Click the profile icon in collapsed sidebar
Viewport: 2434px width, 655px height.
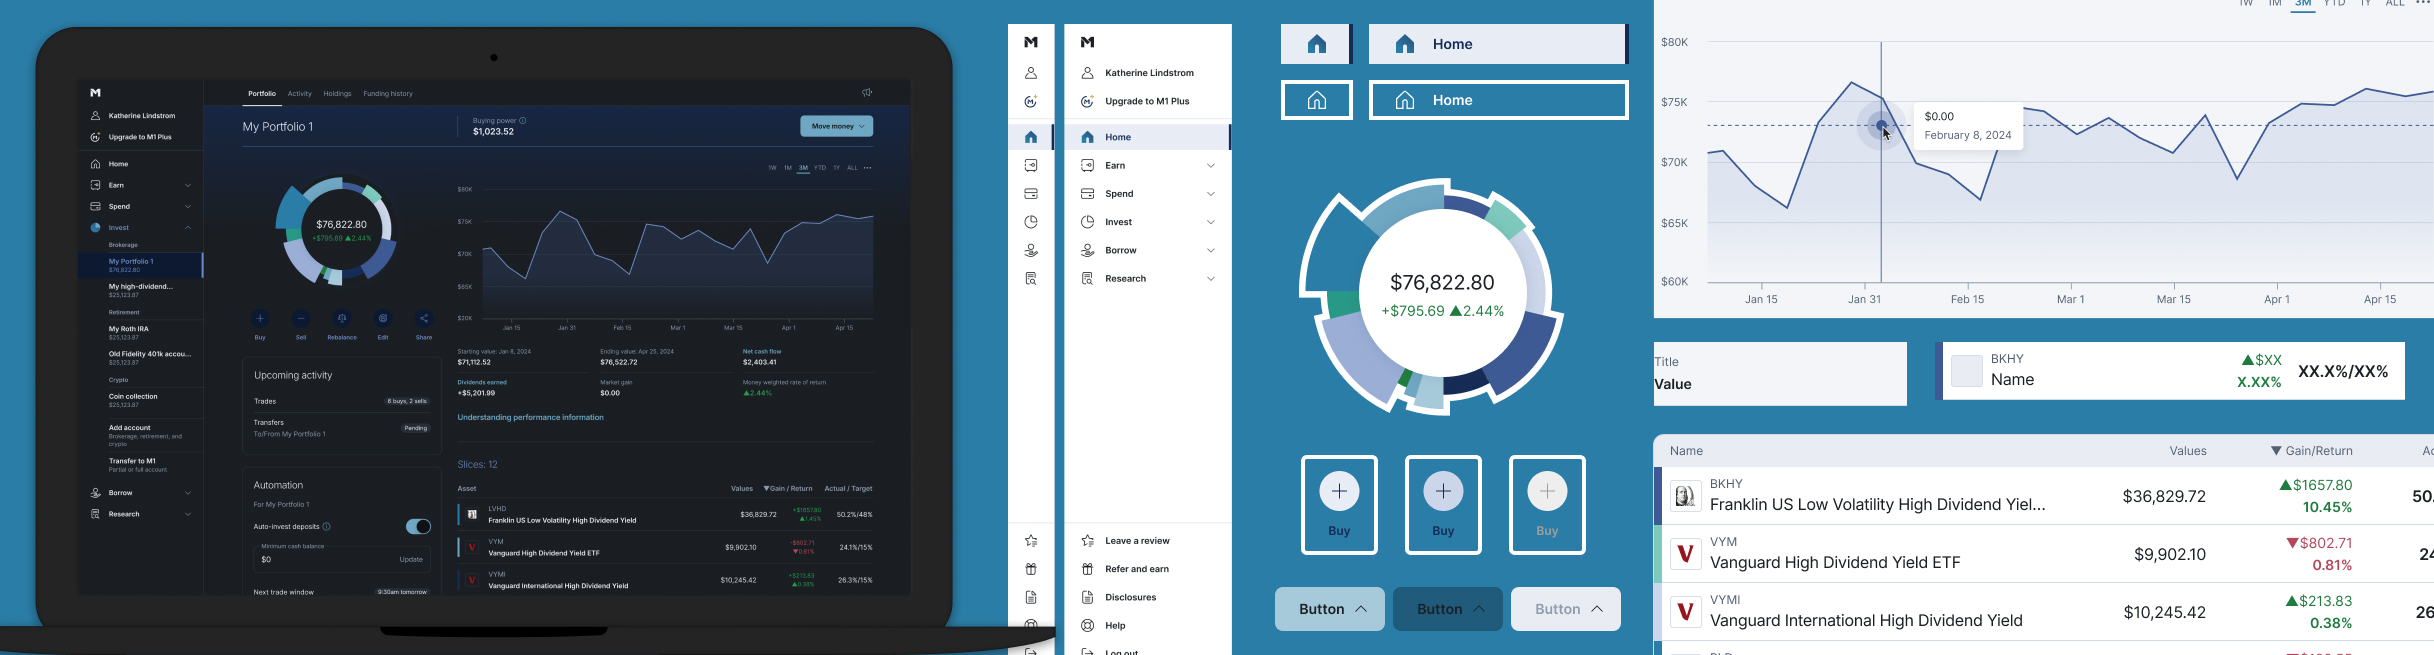click(1031, 73)
